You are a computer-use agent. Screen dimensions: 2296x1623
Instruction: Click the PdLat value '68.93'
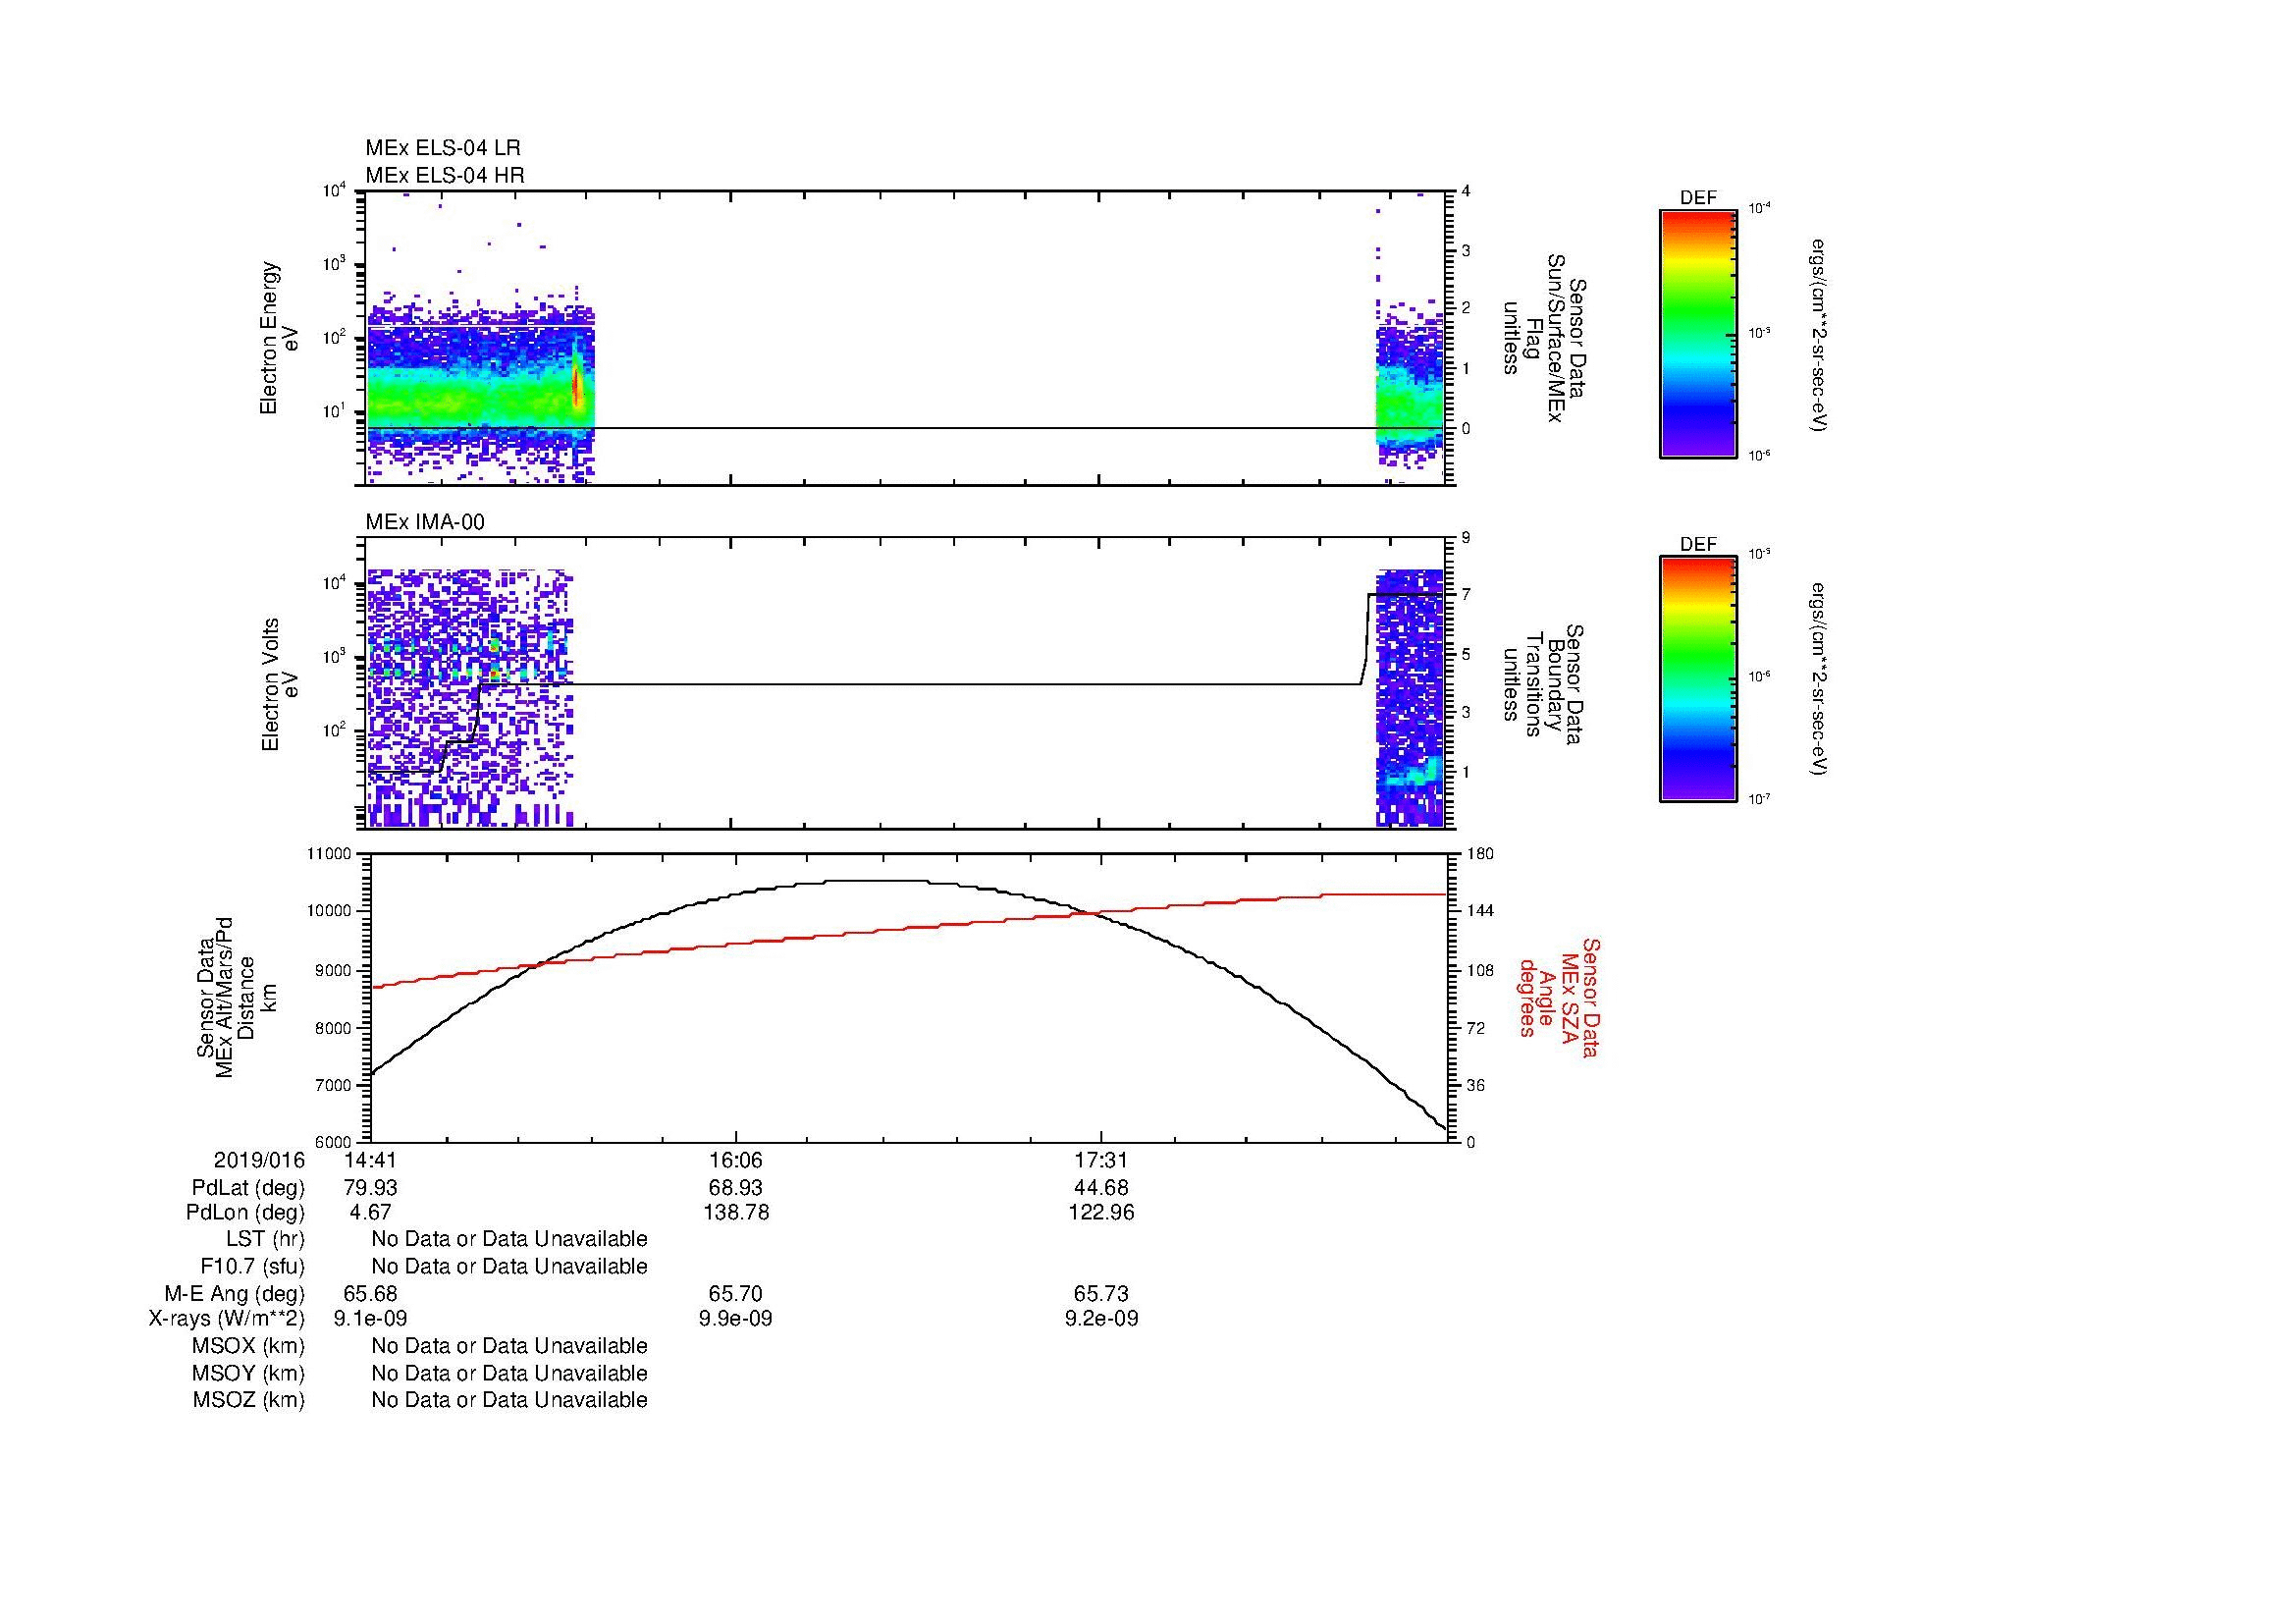click(736, 1188)
